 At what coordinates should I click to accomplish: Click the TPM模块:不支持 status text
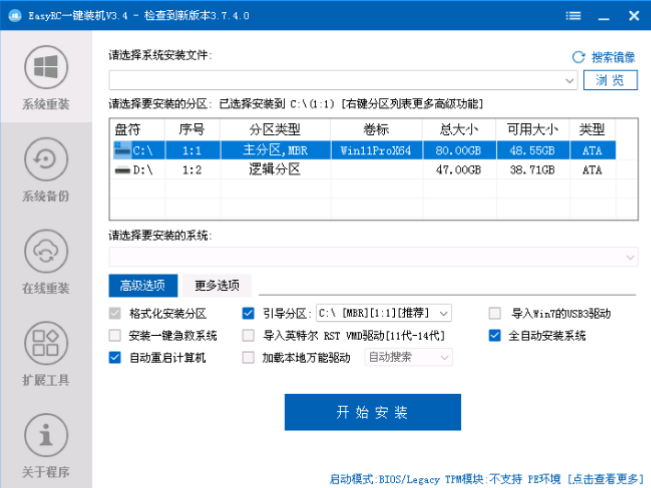[x=483, y=479]
